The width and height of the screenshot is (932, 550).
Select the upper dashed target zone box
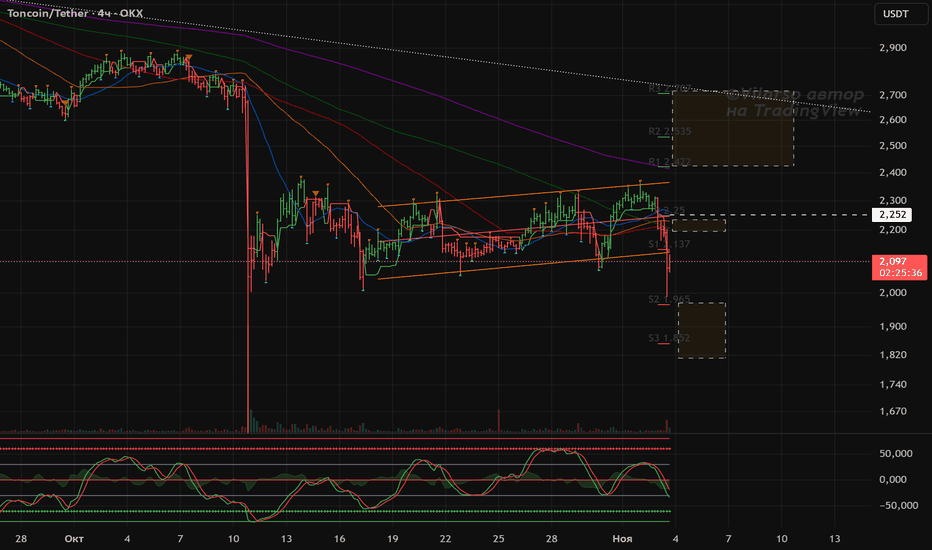point(733,129)
